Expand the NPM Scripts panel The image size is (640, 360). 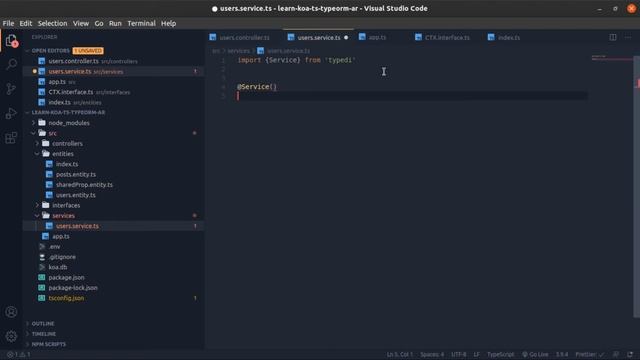coord(27,344)
